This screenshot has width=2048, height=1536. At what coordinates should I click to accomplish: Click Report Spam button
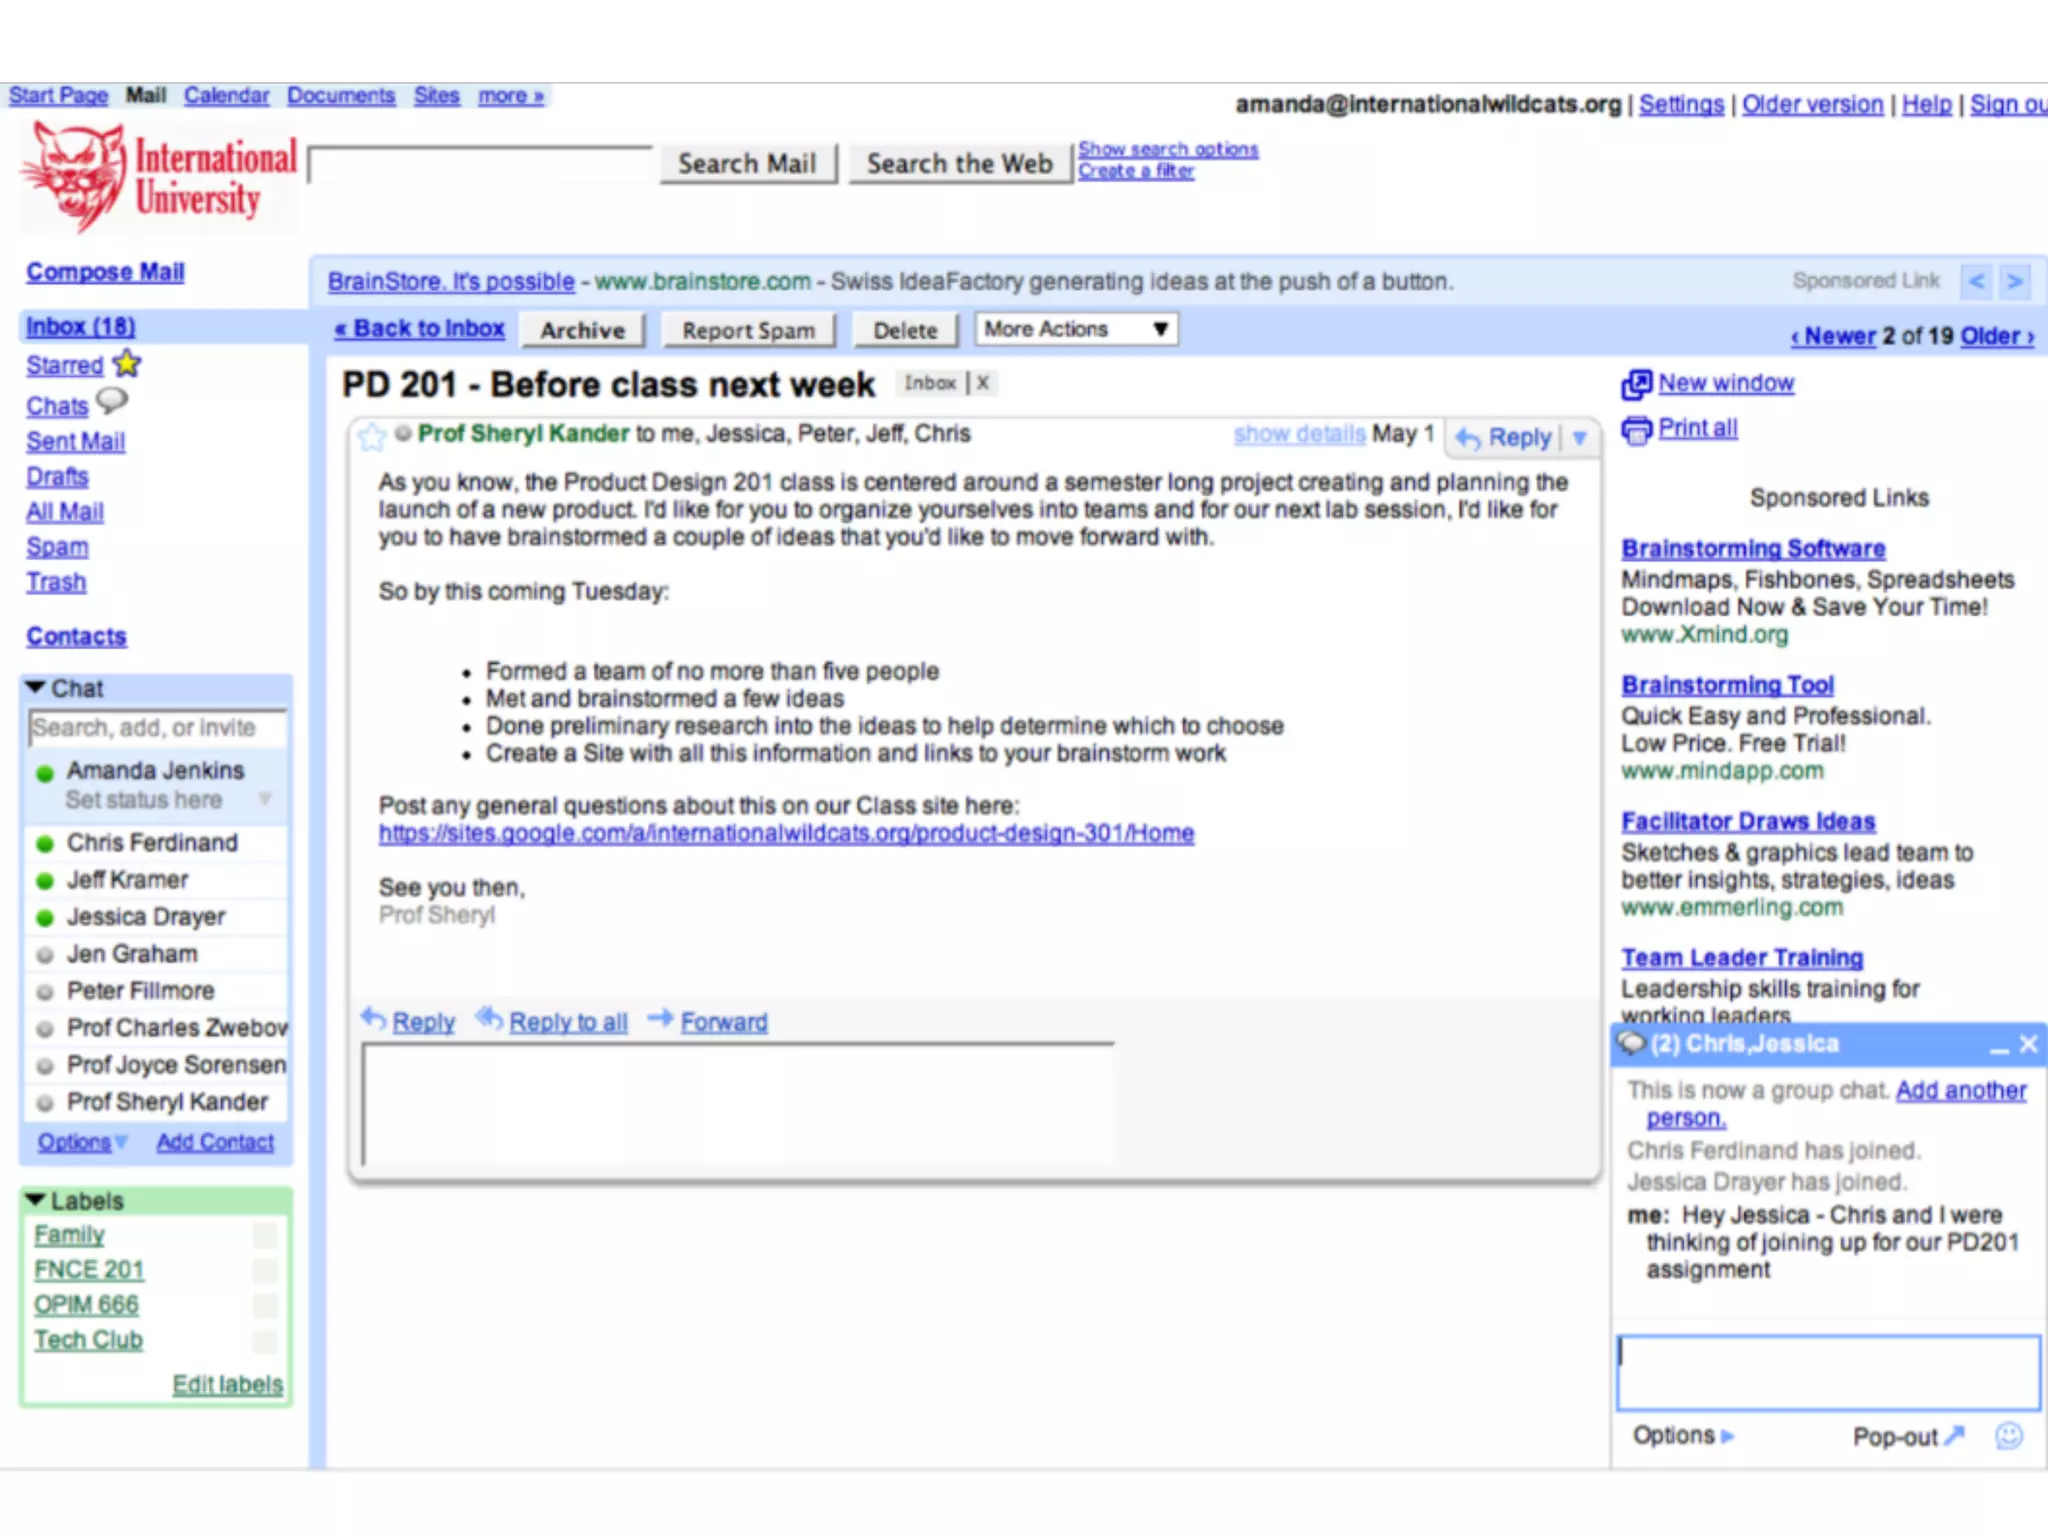coord(749,331)
